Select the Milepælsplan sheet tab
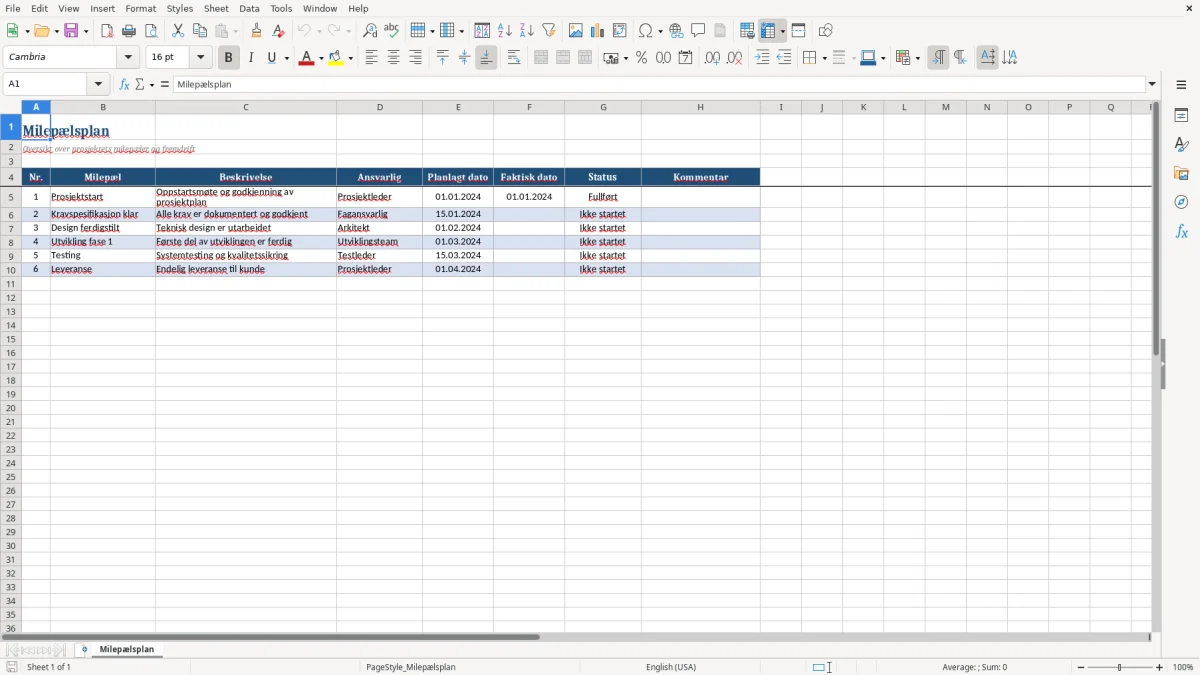 127,649
